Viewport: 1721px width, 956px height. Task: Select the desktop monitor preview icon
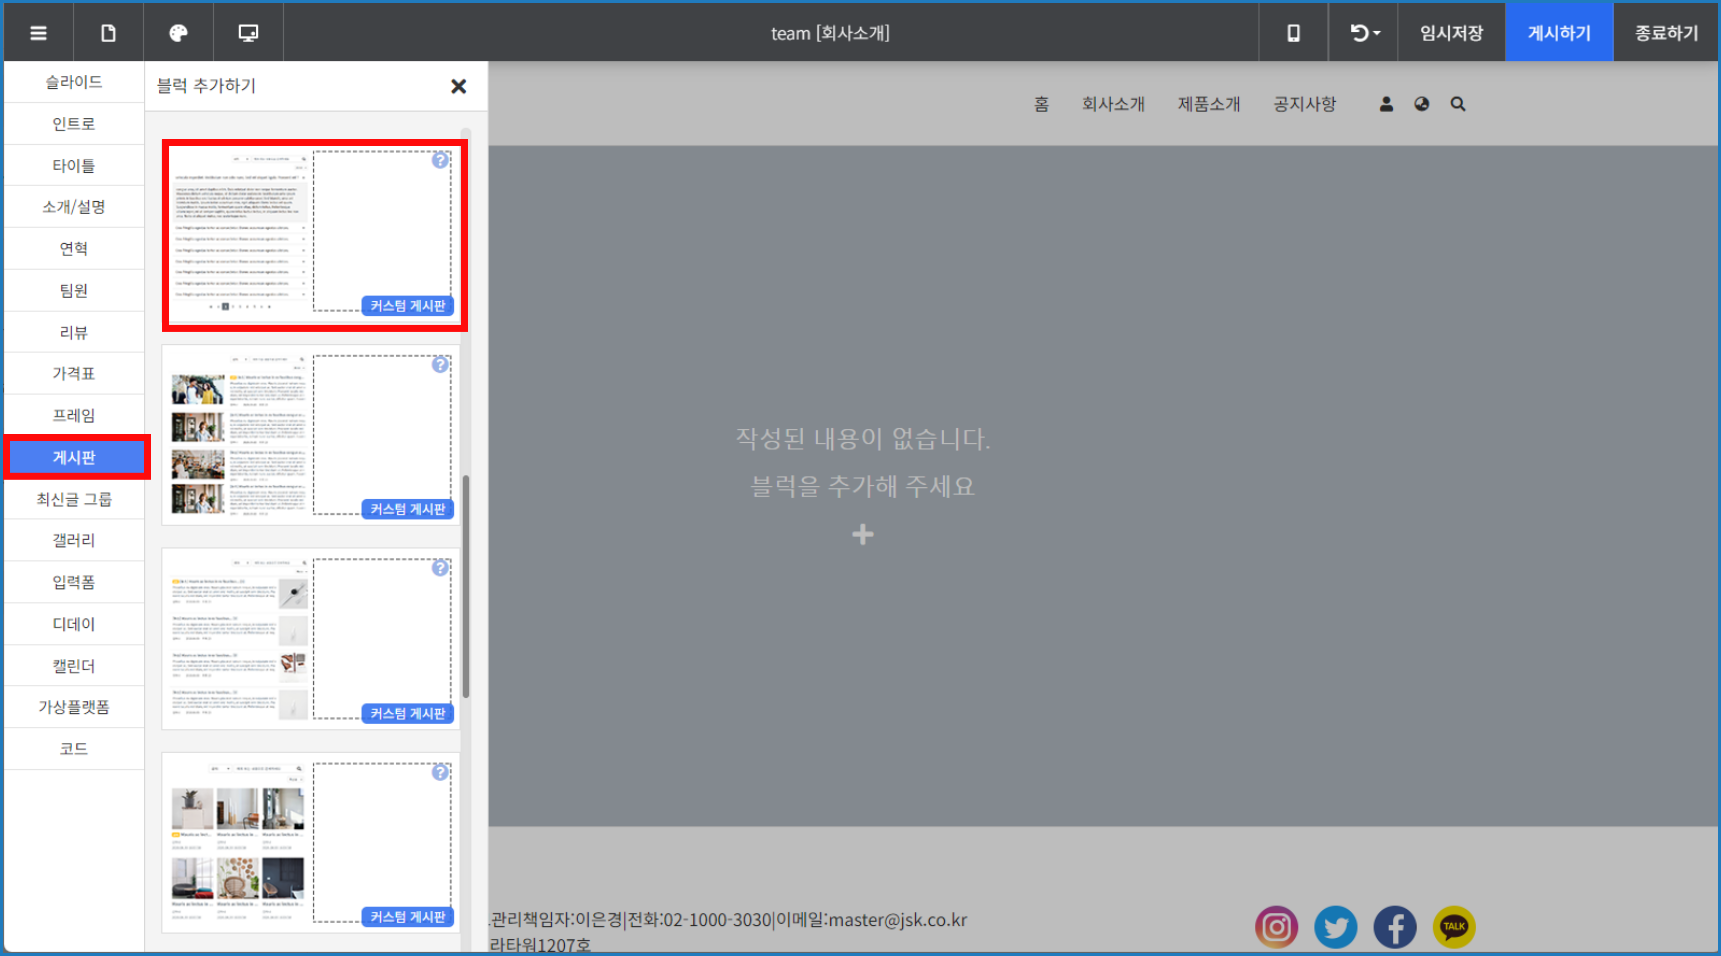coord(248,33)
